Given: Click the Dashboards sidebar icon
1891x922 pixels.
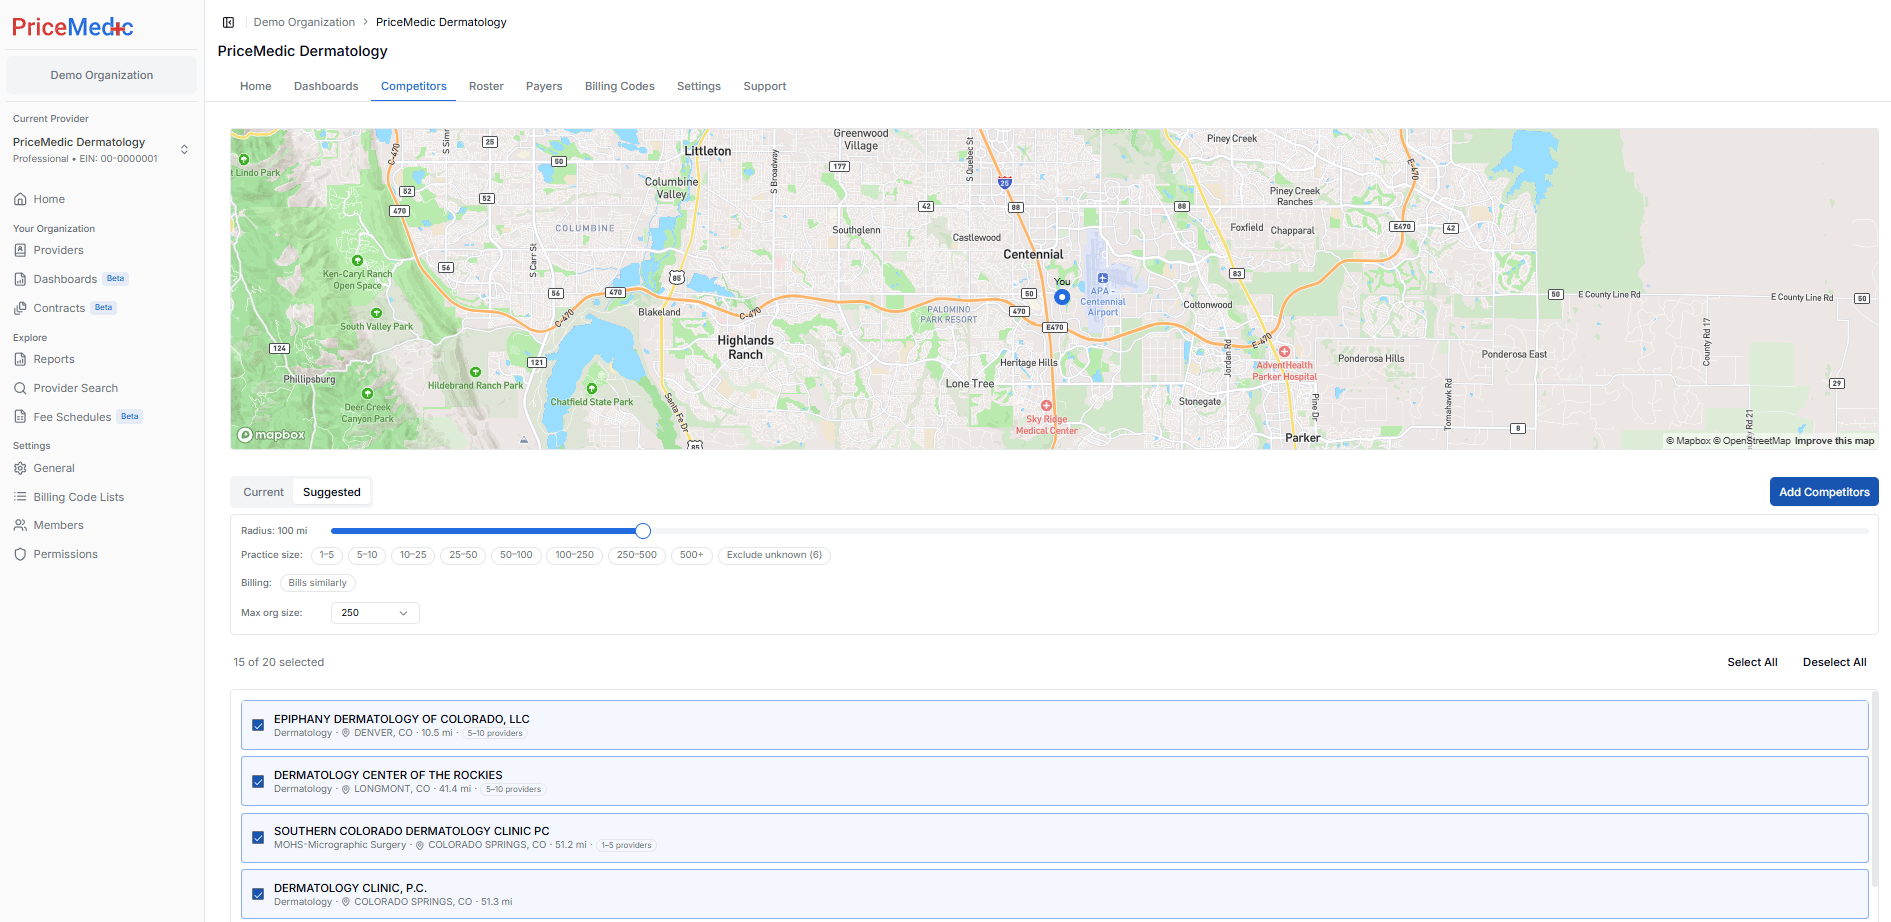Looking at the screenshot, I should [20, 279].
